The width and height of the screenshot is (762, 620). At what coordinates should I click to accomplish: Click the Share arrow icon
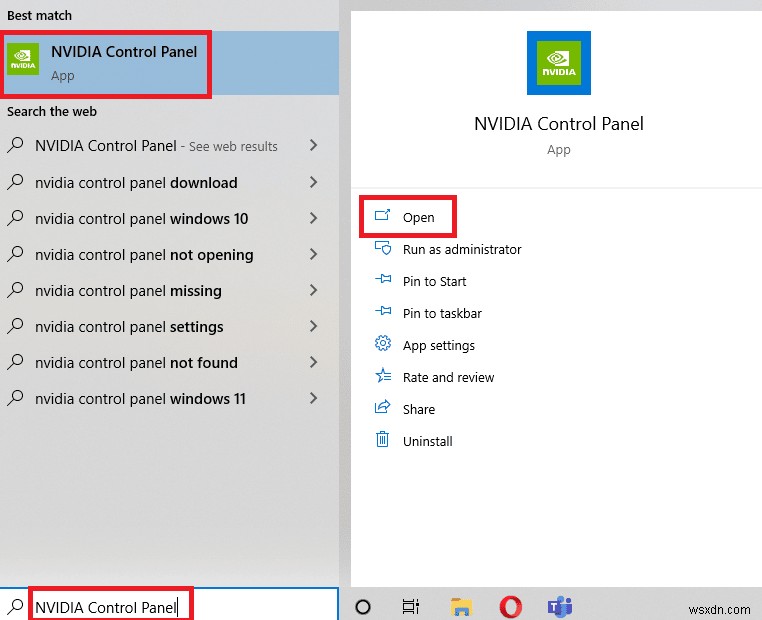(382, 406)
